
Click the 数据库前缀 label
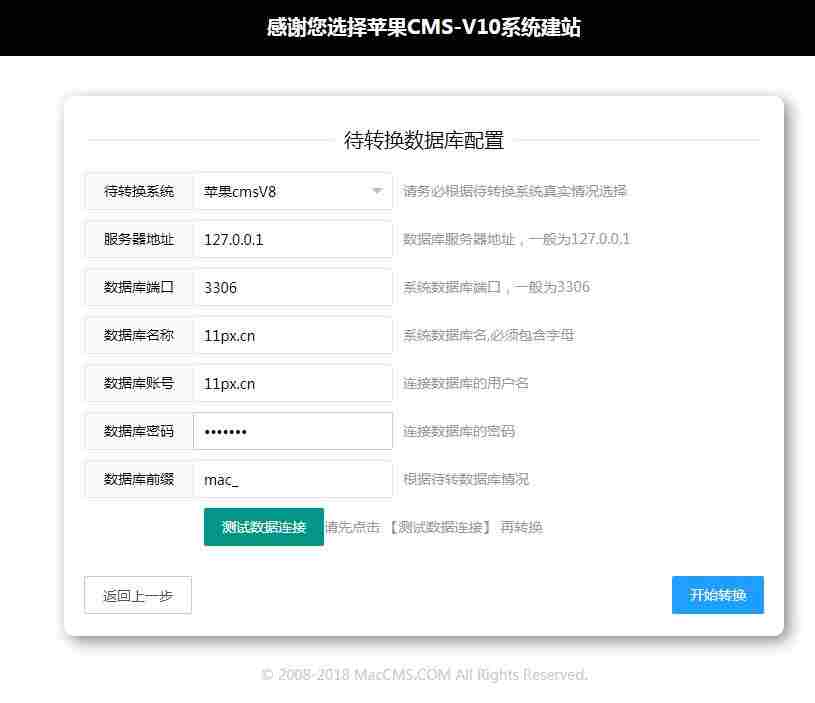[x=139, y=479]
